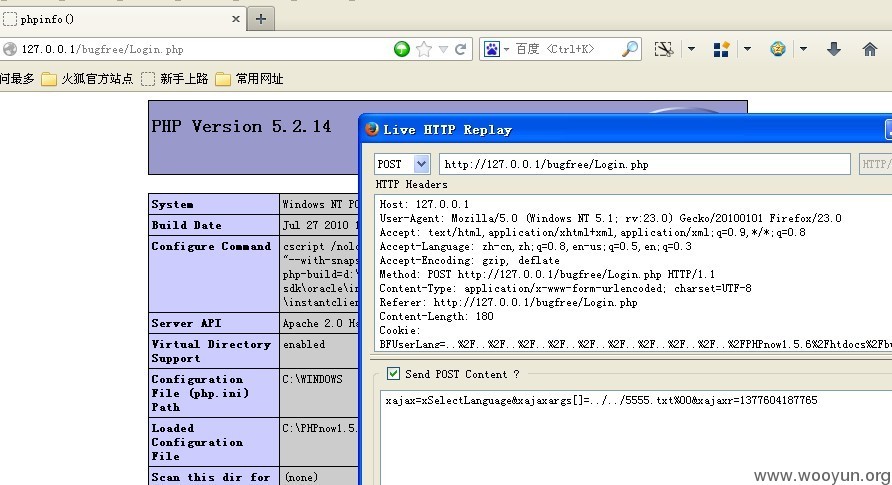Image resolution: width=892 pixels, height=485 pixels.
Task: Click the green go arrow in address bar
Action: point(402,49)
